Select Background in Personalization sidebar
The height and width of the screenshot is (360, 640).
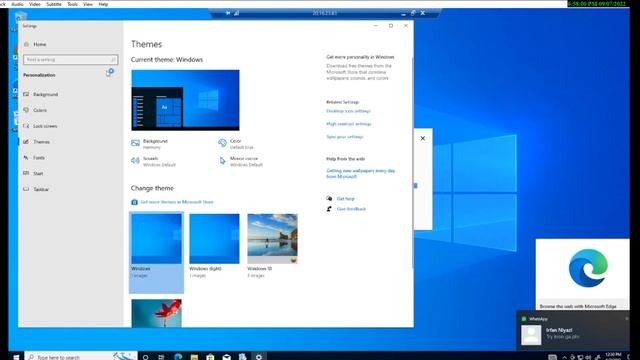tap(45, 94)
